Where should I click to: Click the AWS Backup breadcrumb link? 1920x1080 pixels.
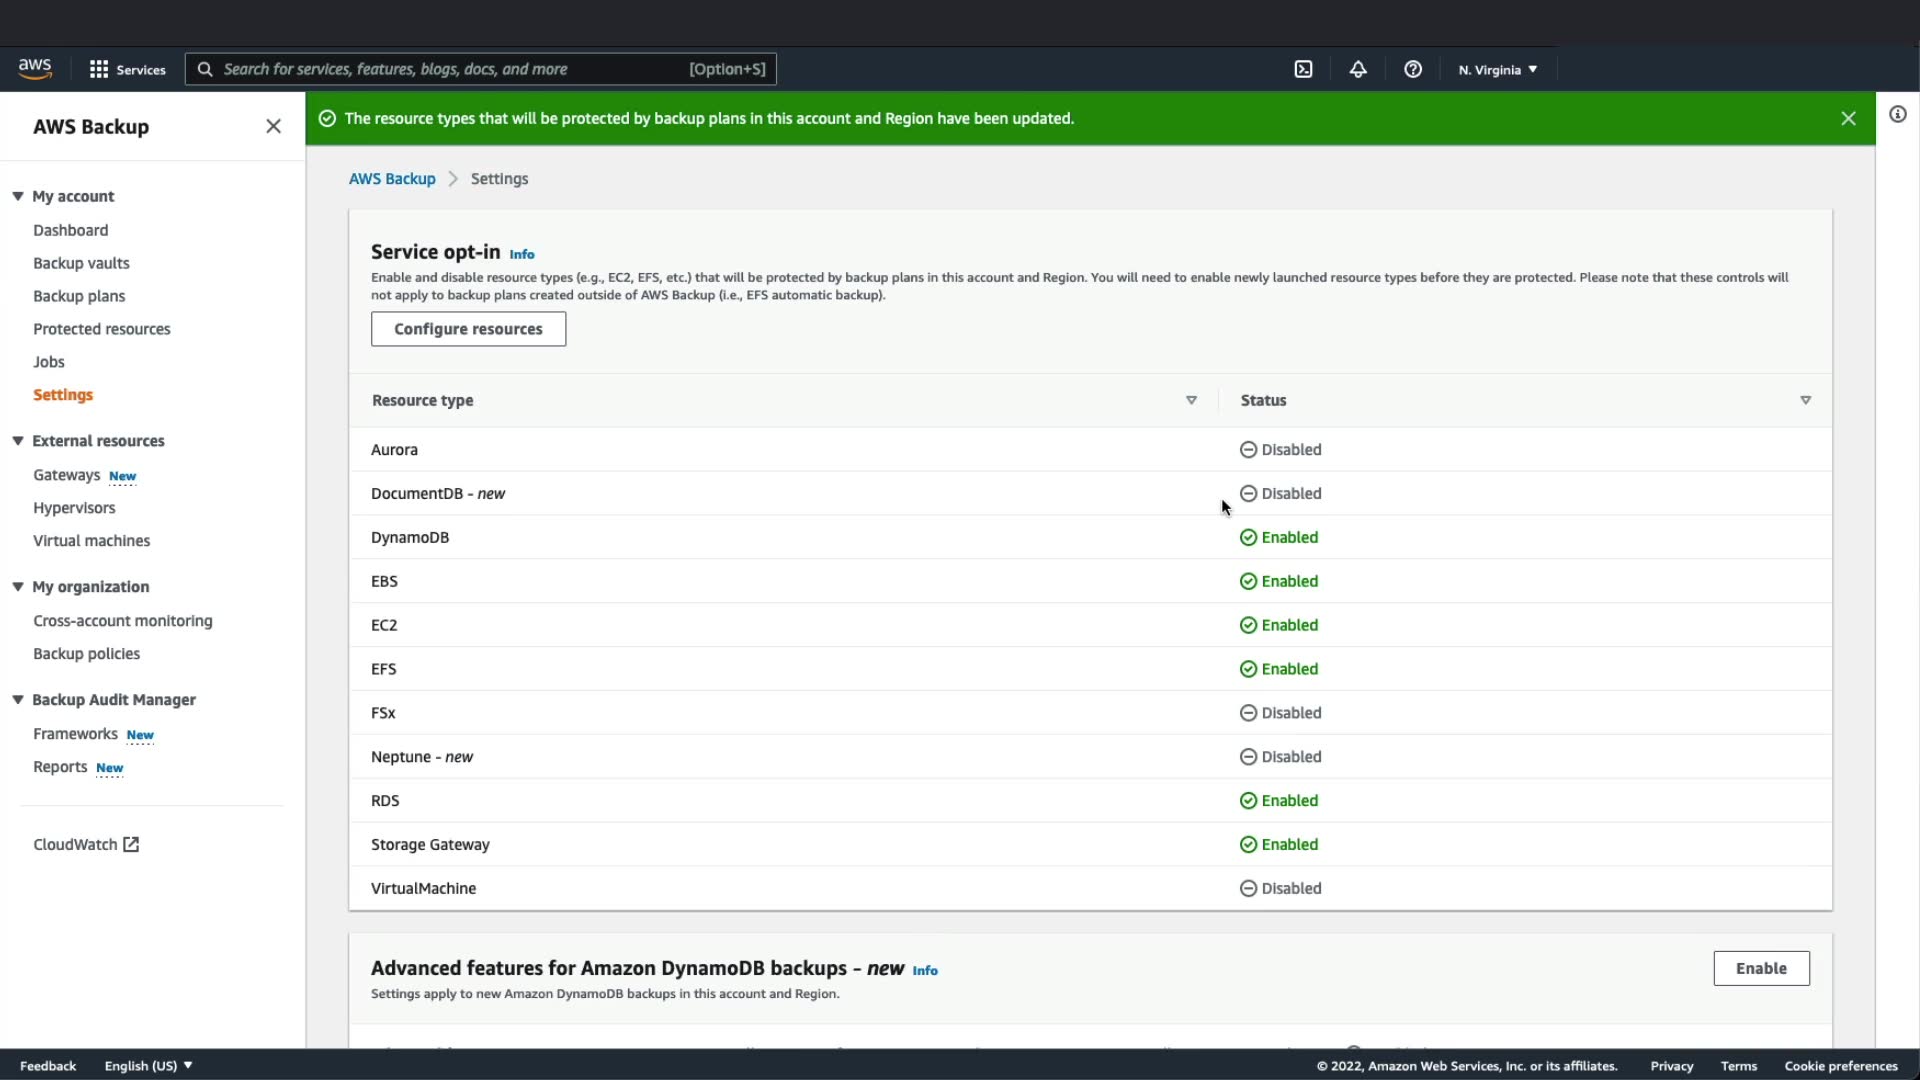(x=392, y=179)
